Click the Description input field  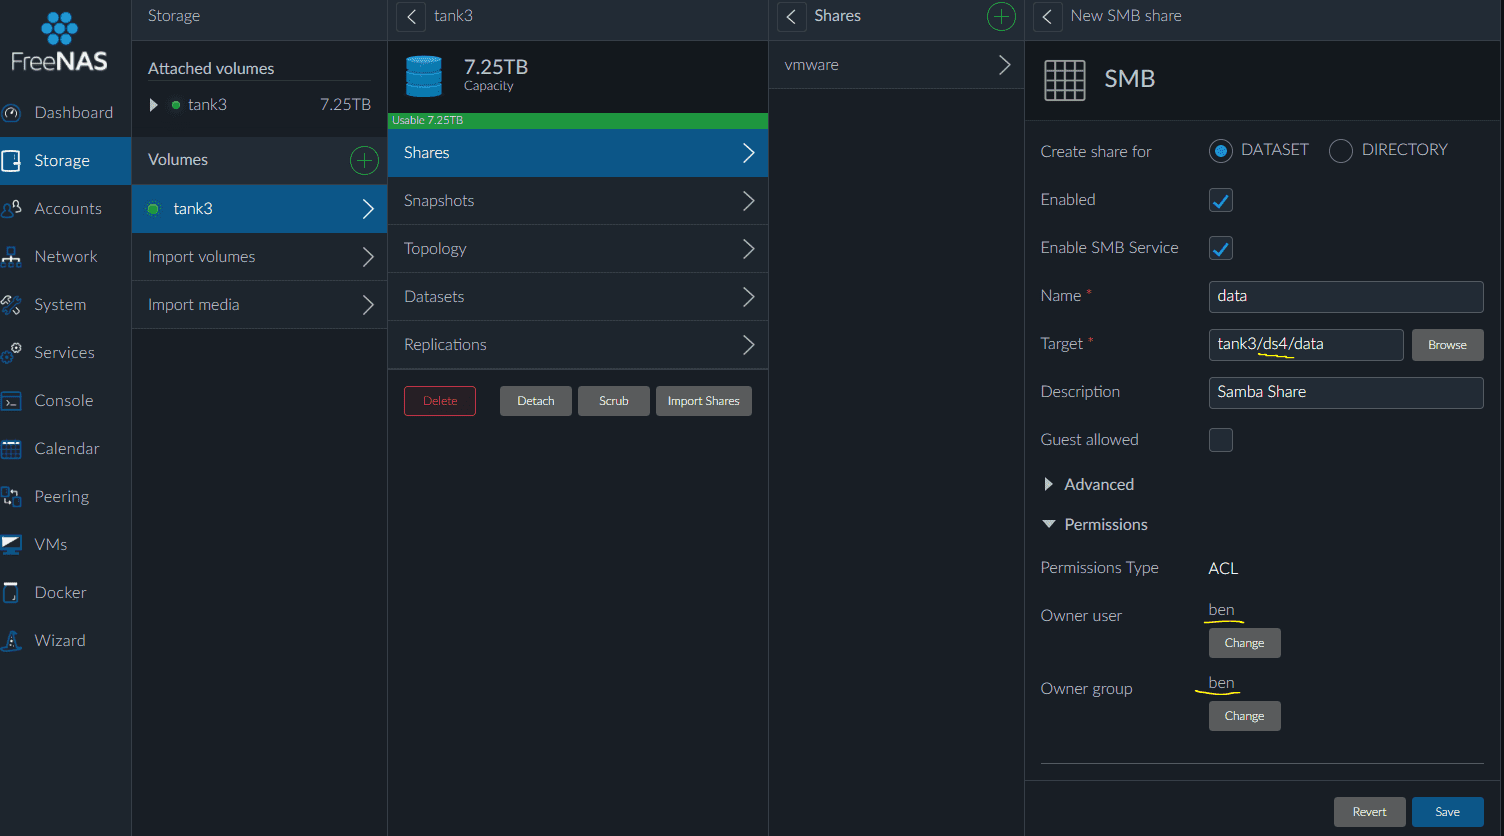tap(1346, 393)
